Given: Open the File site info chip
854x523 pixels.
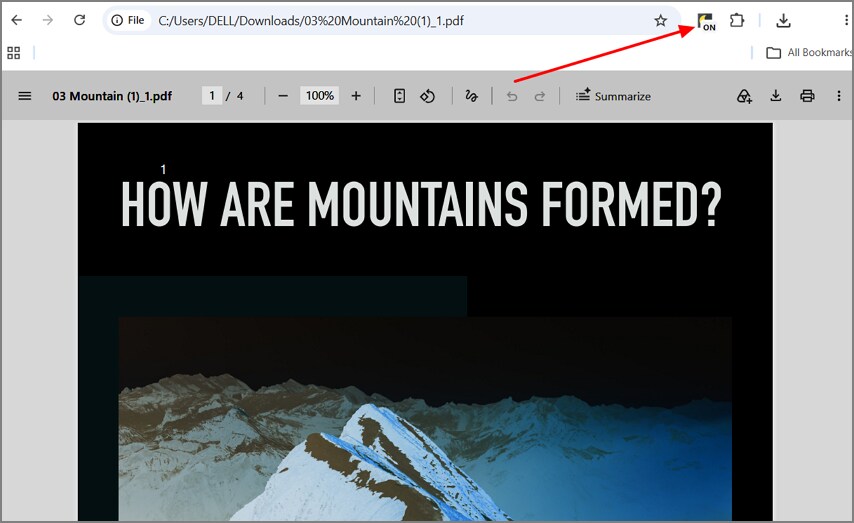Looking at the screenshot, I should (x=128, y=21).
